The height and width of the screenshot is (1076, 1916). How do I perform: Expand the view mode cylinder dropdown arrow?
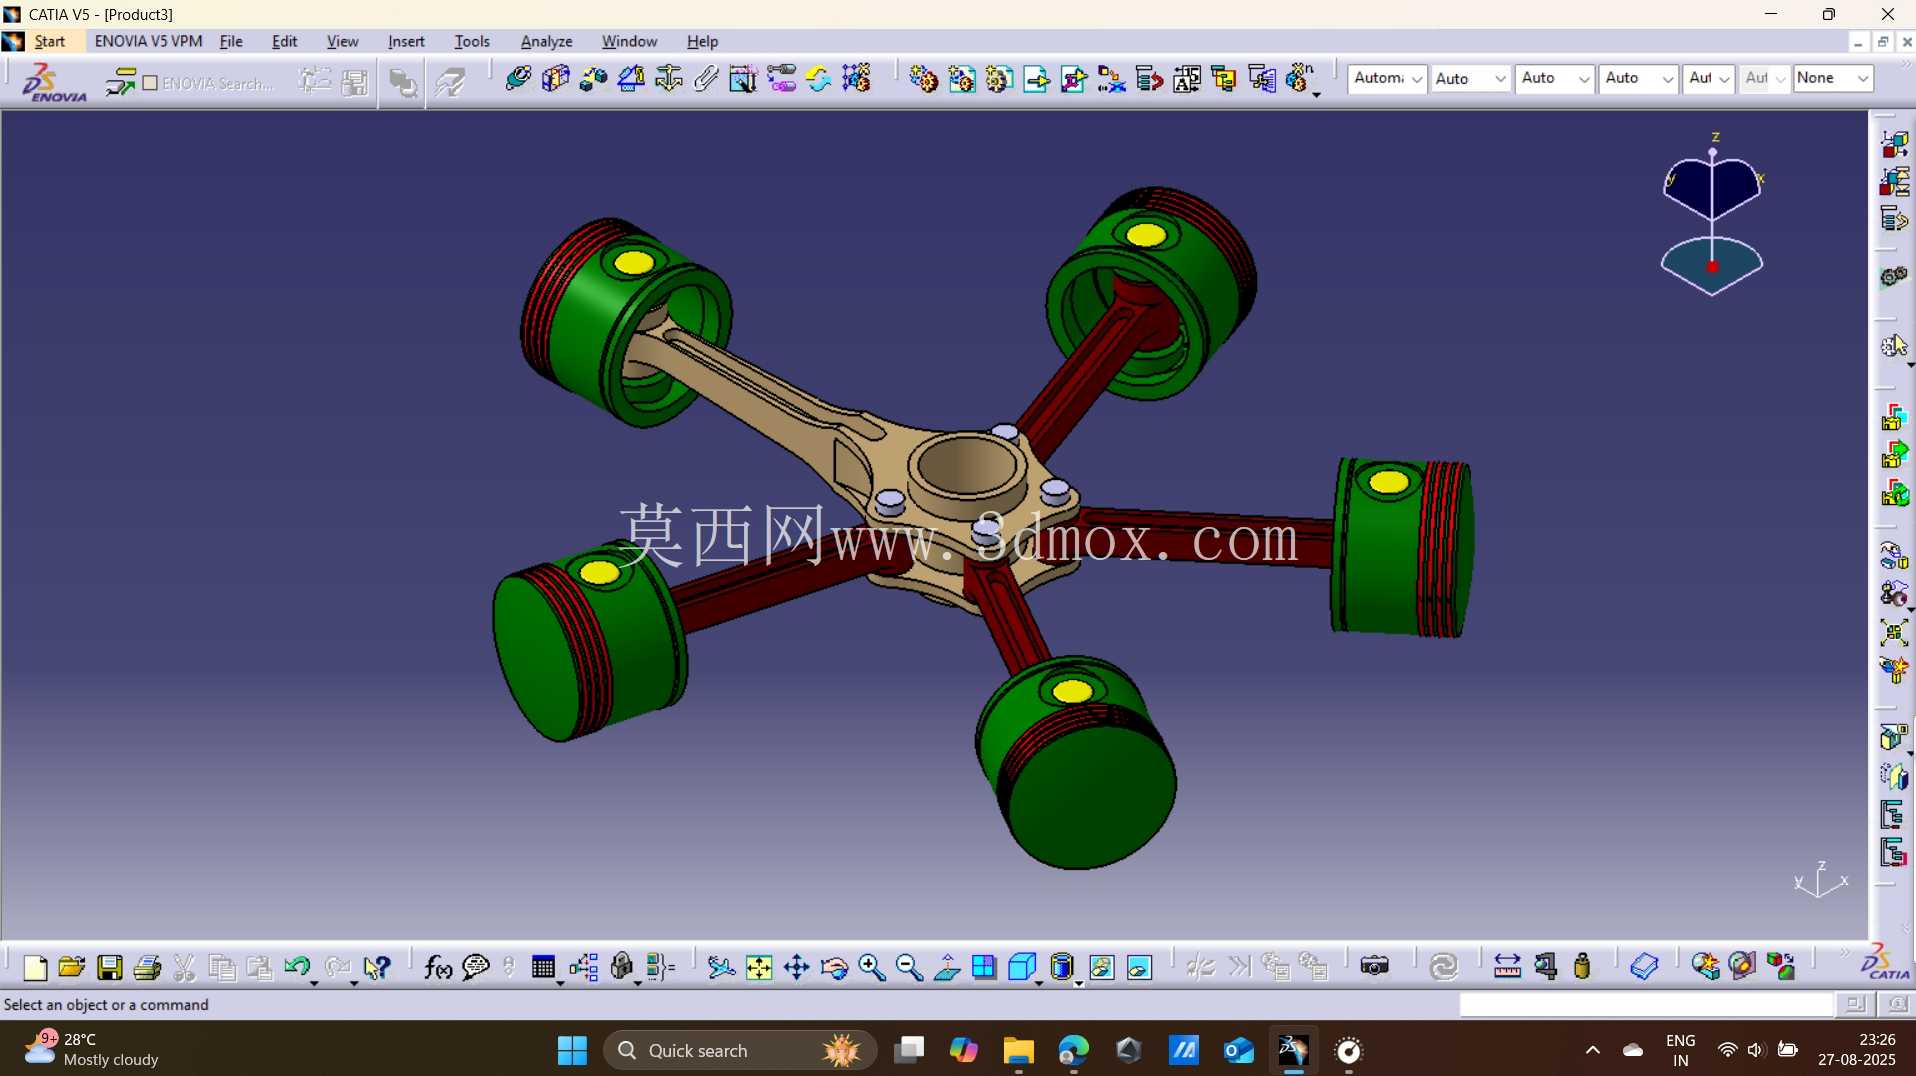(1079, 984)
